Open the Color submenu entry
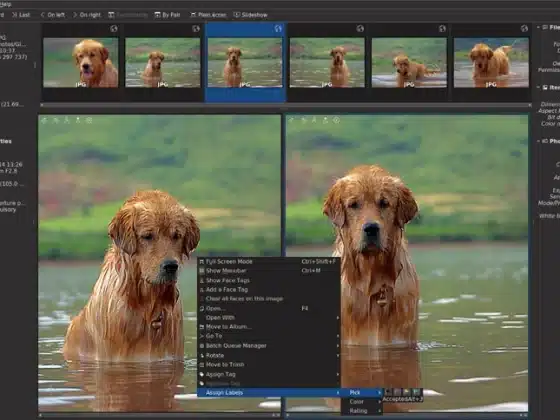Image resolution: width=560 pixels, height=420 pixels. click(361, 402)
